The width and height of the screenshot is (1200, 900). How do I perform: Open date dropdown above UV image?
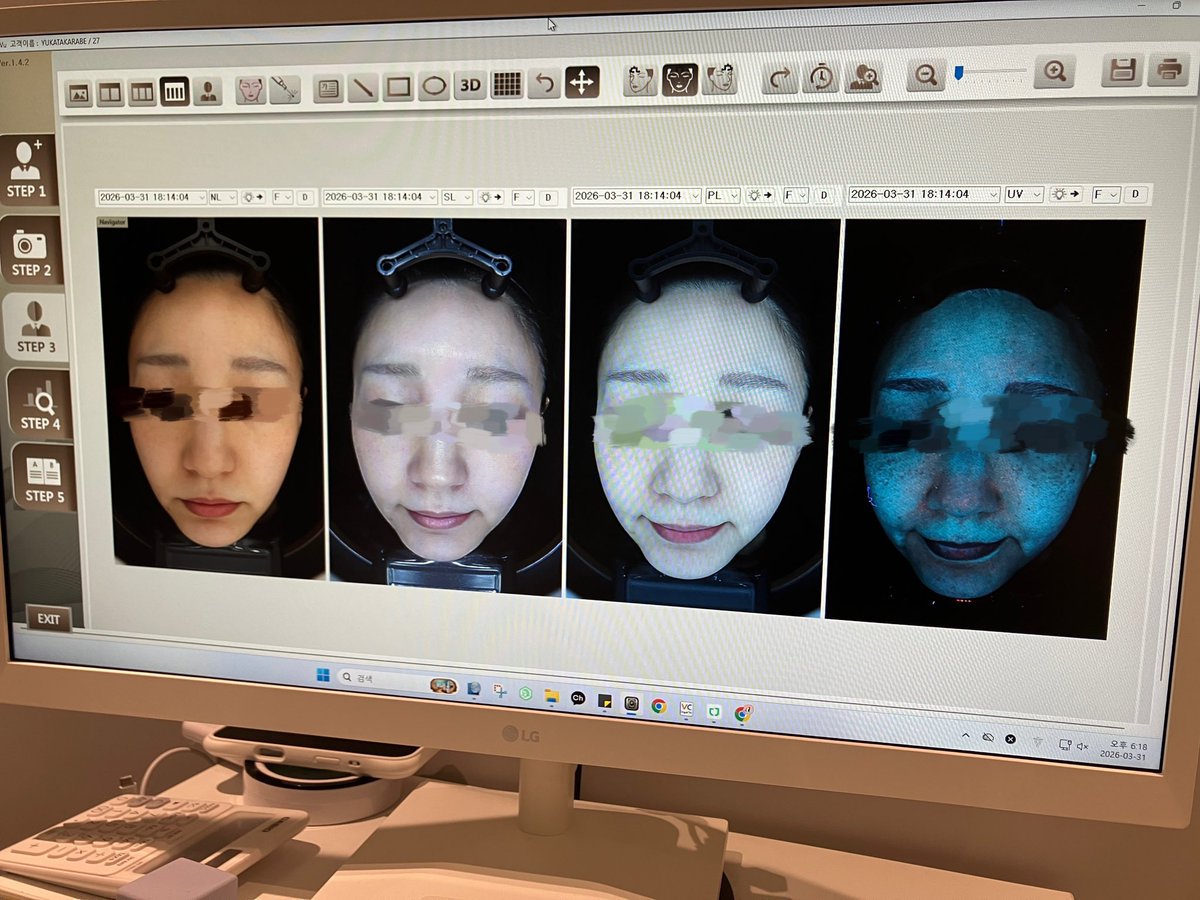[924, 194]
